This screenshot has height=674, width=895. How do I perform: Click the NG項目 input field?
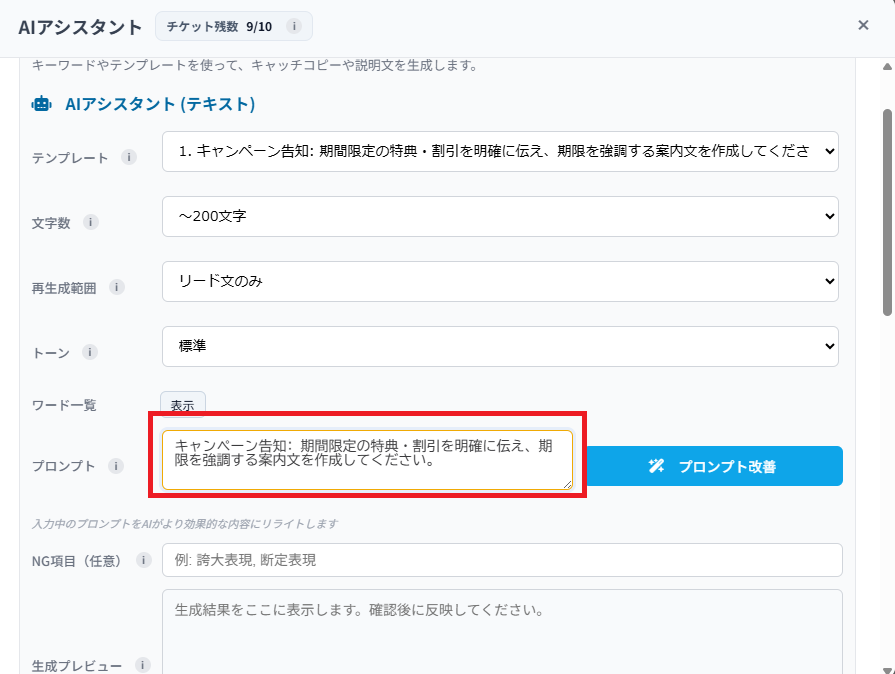500,560
